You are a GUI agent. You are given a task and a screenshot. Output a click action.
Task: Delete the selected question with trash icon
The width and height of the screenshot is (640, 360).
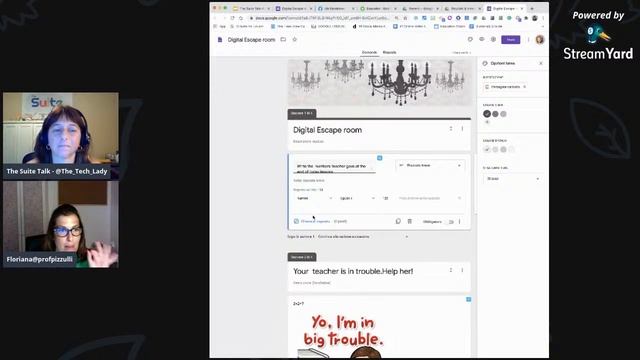[409, 221]
